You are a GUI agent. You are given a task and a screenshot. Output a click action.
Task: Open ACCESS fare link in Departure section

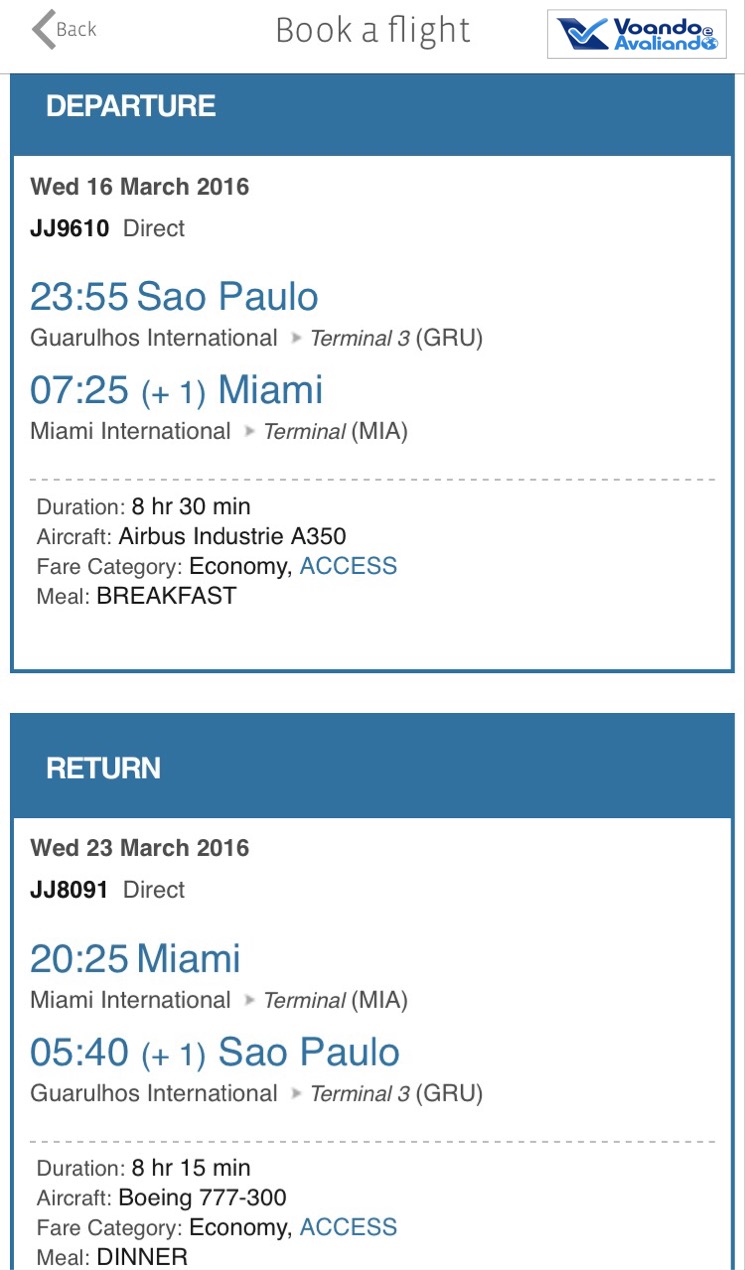(x=348, y=566)
